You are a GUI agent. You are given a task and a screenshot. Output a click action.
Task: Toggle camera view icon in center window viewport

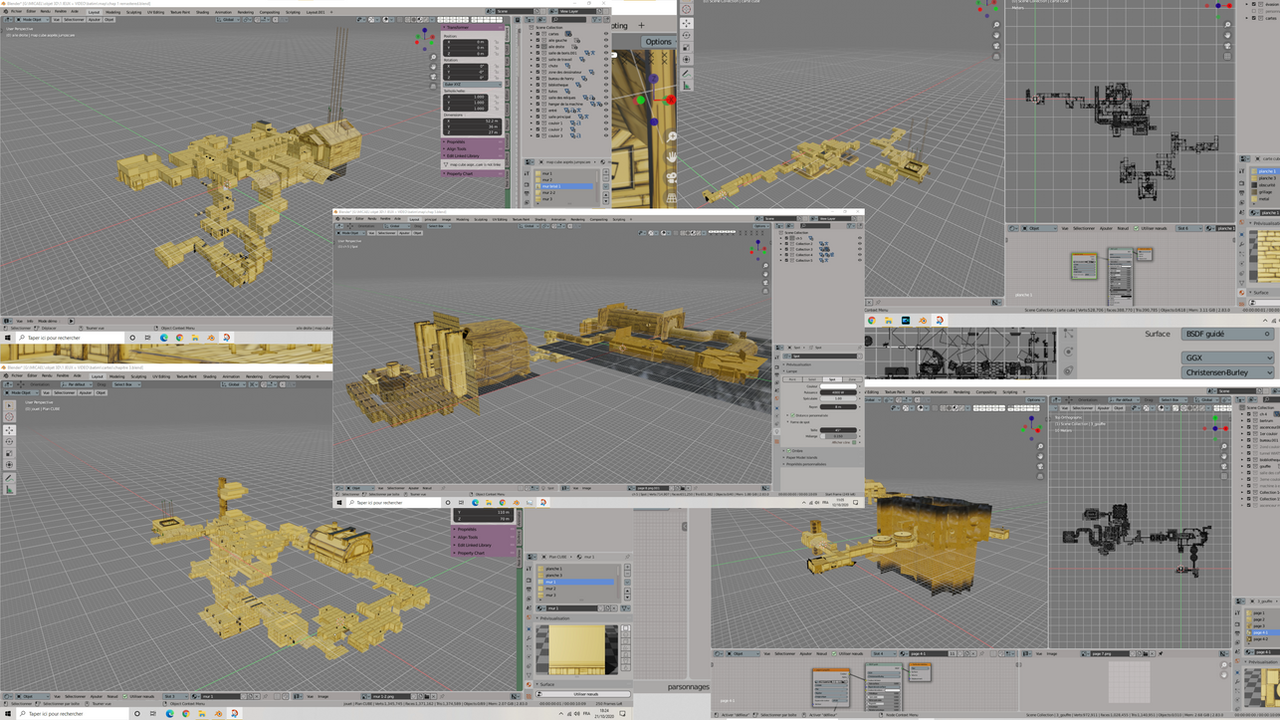point(765,282)
